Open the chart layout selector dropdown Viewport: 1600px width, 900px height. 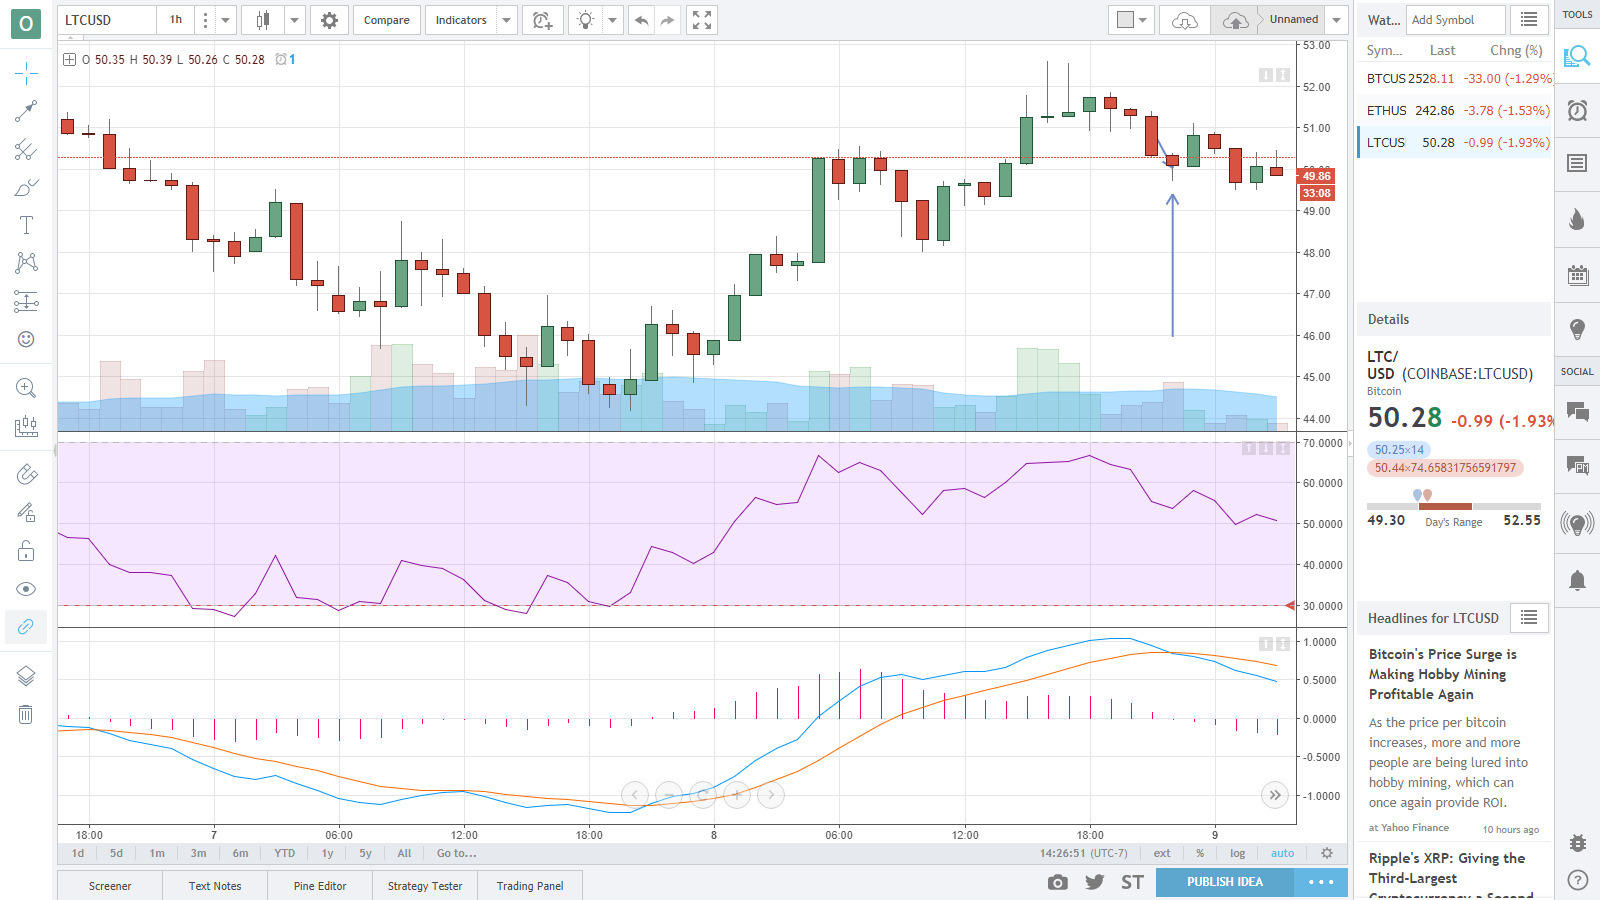click(x=1131, y=20)
